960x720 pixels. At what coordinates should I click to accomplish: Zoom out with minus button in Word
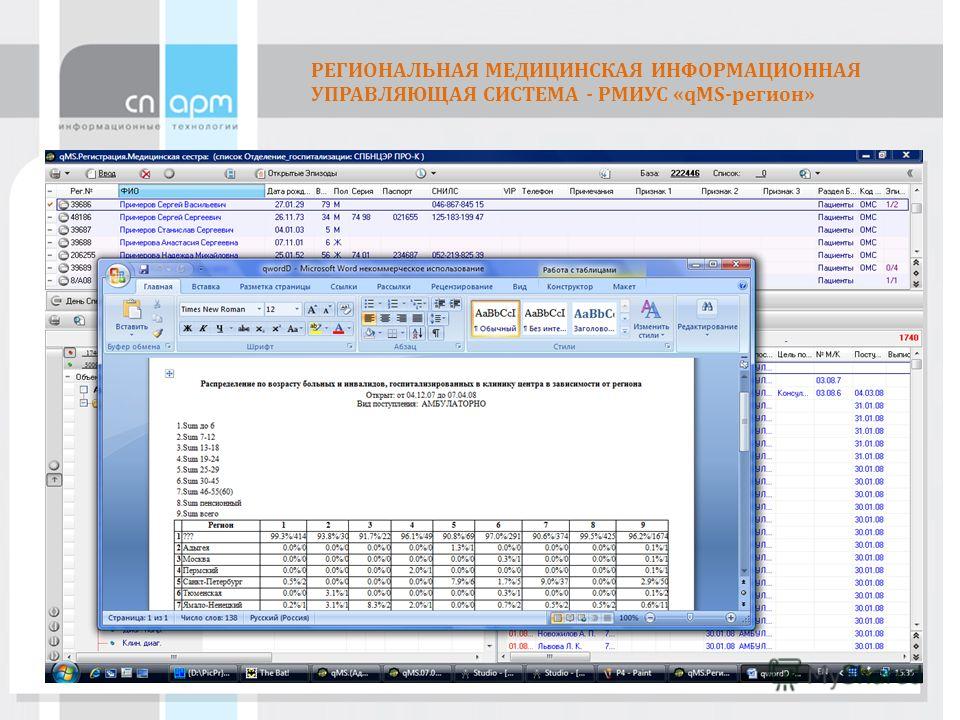point(650,618)
